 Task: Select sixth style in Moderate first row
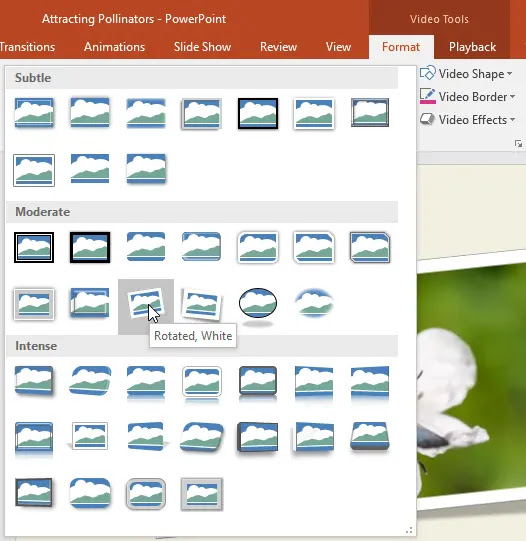[x=314, y=247]
